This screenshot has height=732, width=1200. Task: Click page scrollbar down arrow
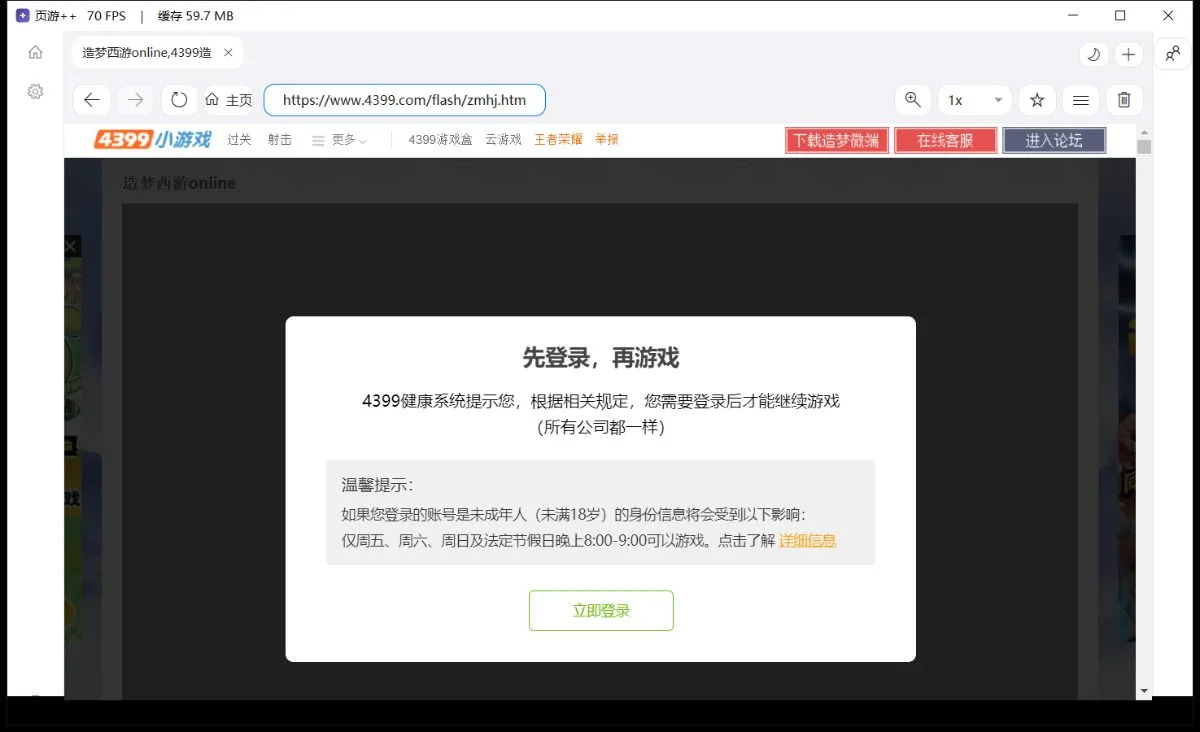click(1144, 690)
